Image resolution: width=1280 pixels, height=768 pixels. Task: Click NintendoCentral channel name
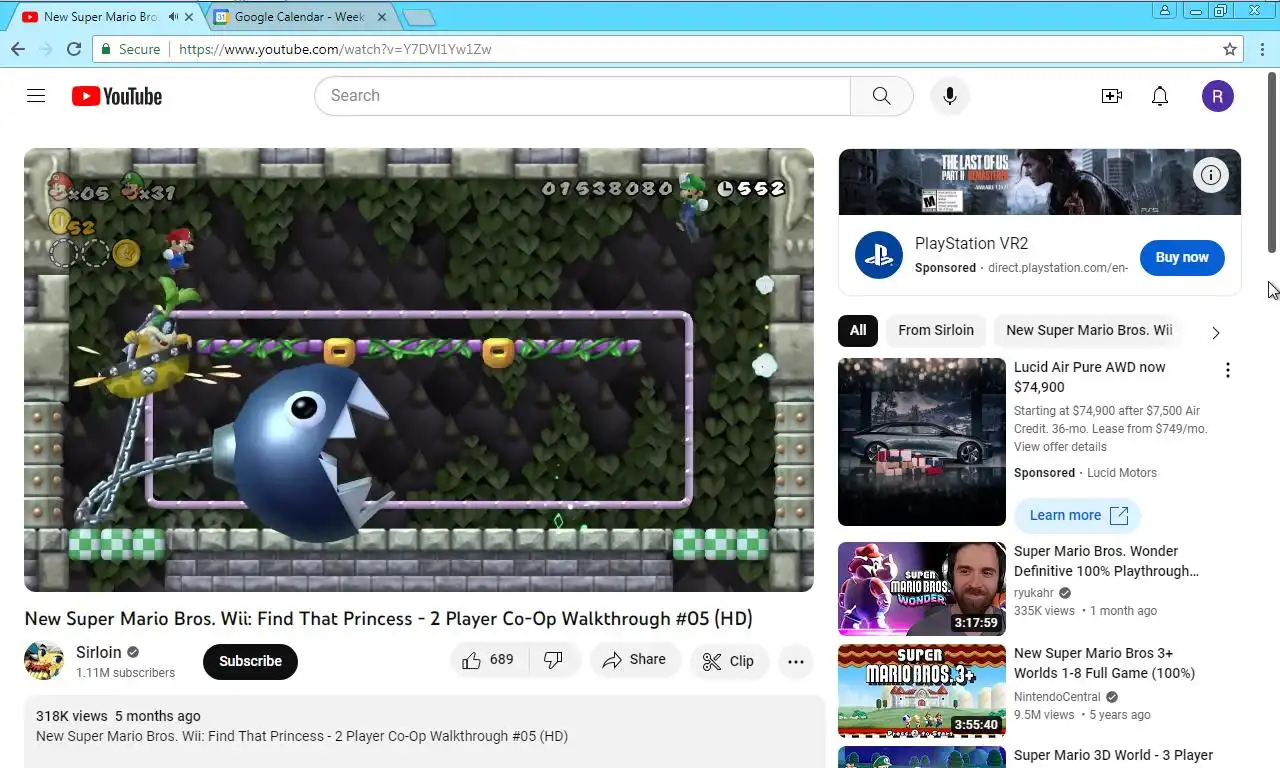(1059, 696)
